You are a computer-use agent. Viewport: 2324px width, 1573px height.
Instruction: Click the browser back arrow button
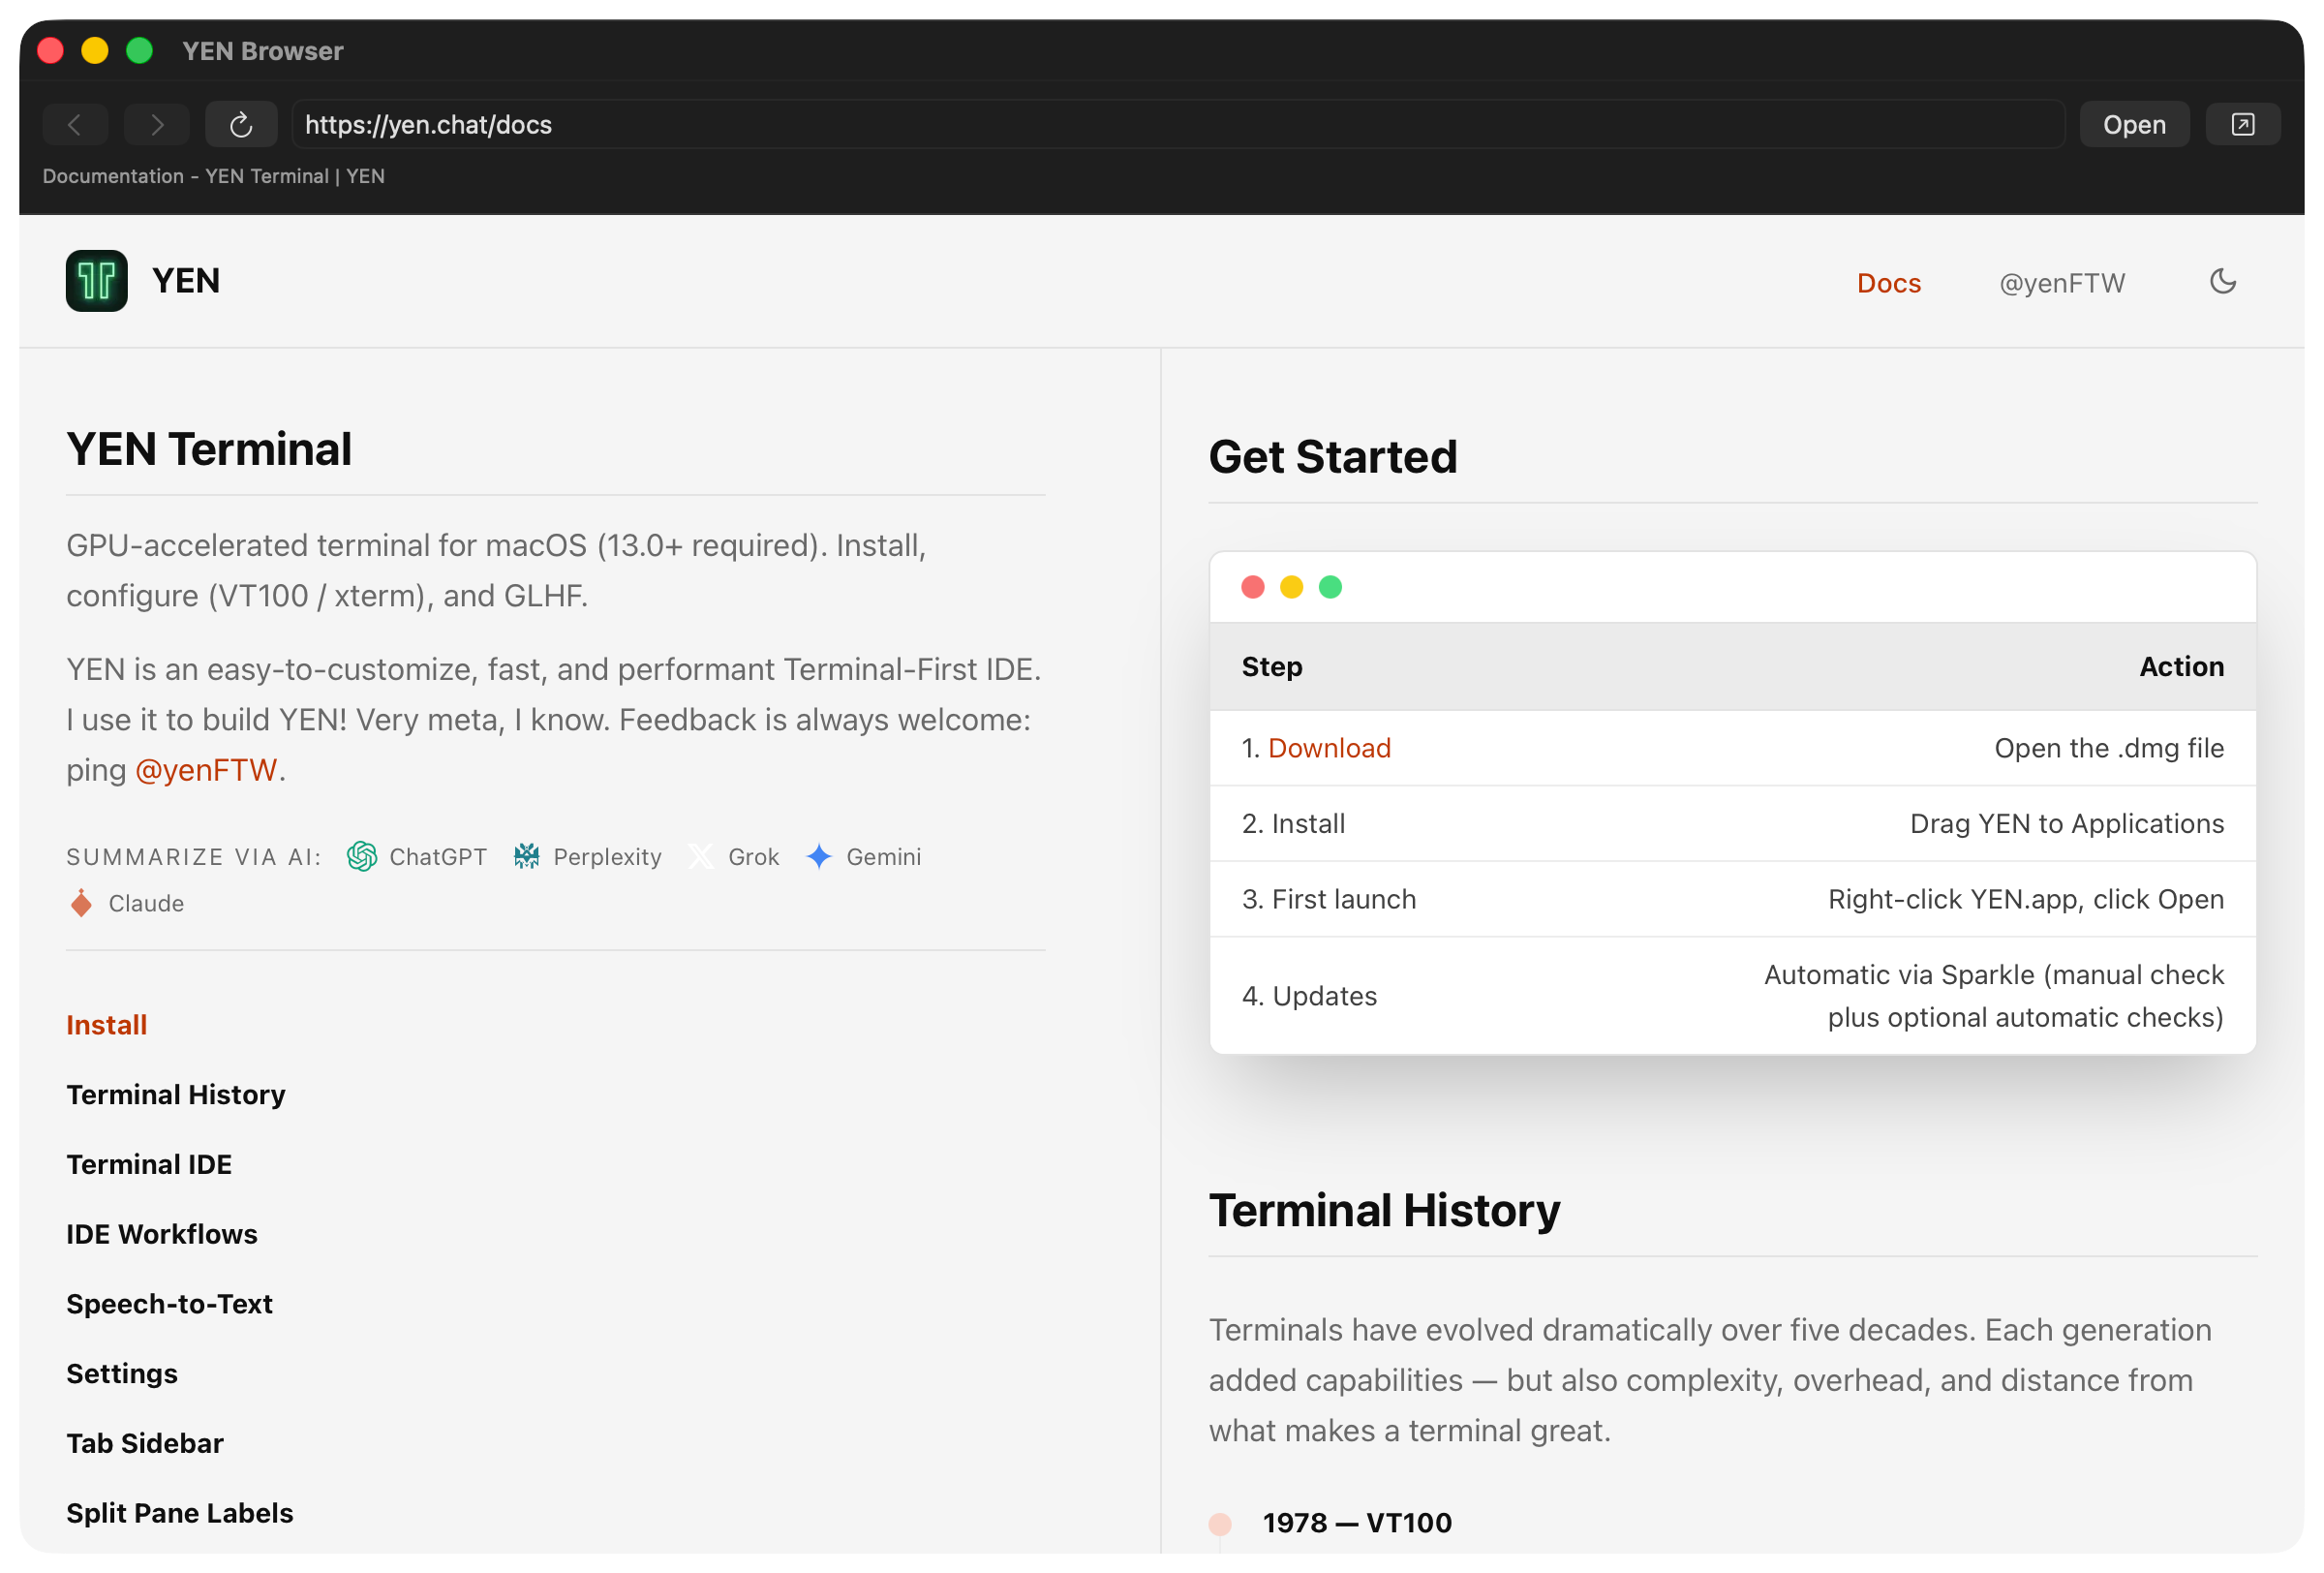75,125
